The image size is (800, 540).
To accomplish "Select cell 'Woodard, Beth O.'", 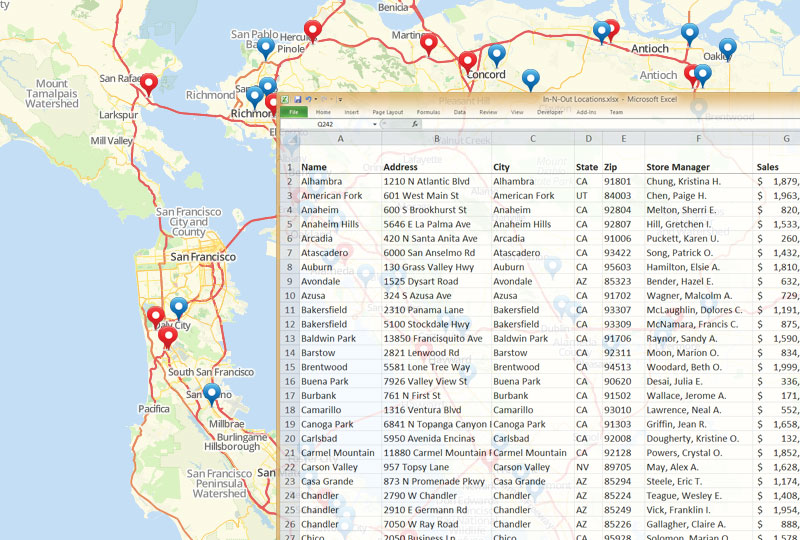I will pos(698,367).
